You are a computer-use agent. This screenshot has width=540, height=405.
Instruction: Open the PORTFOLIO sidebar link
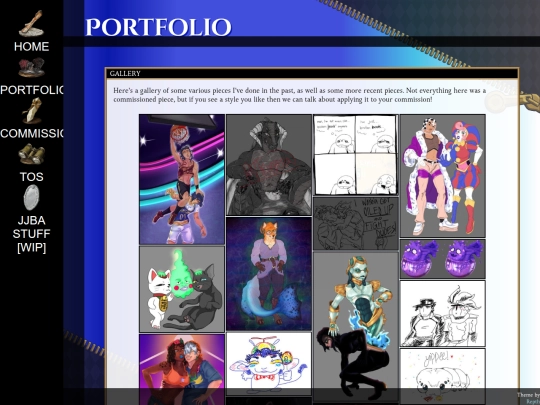32,90
